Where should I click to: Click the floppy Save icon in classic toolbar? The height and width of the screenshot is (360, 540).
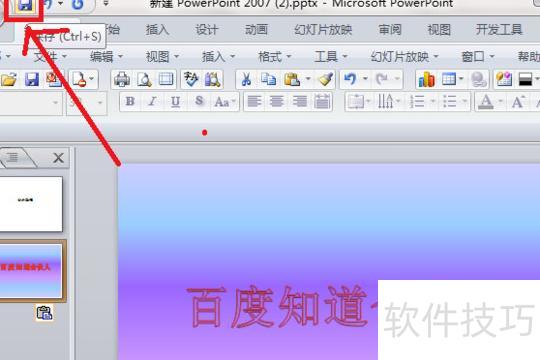[x=32, y=80]
